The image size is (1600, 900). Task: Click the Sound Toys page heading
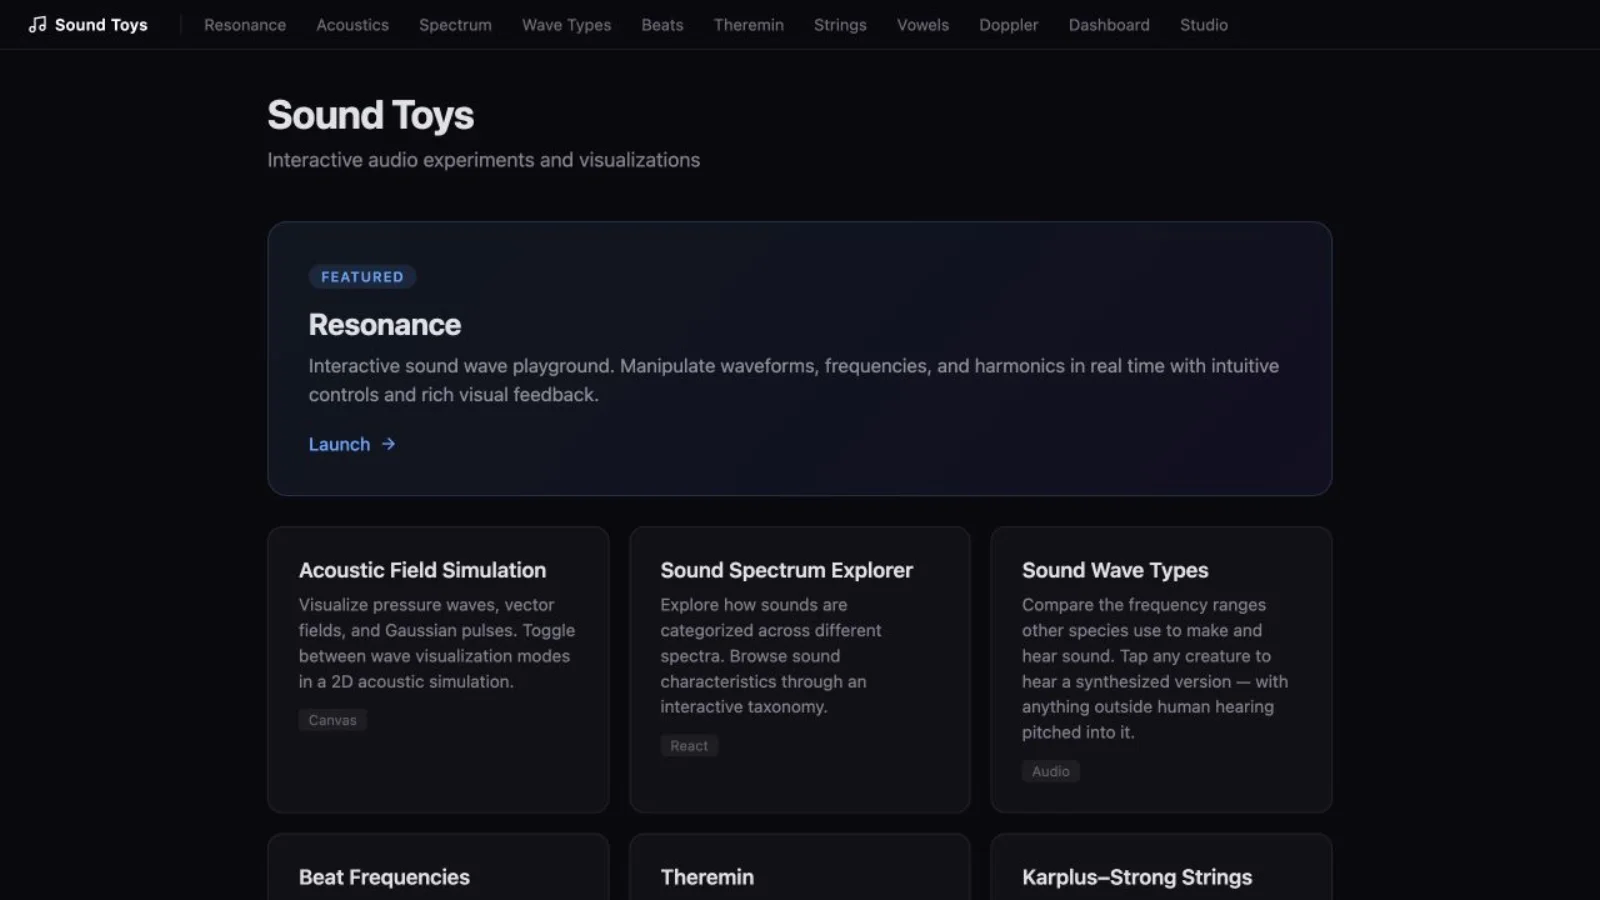click(x=371, y=115)
